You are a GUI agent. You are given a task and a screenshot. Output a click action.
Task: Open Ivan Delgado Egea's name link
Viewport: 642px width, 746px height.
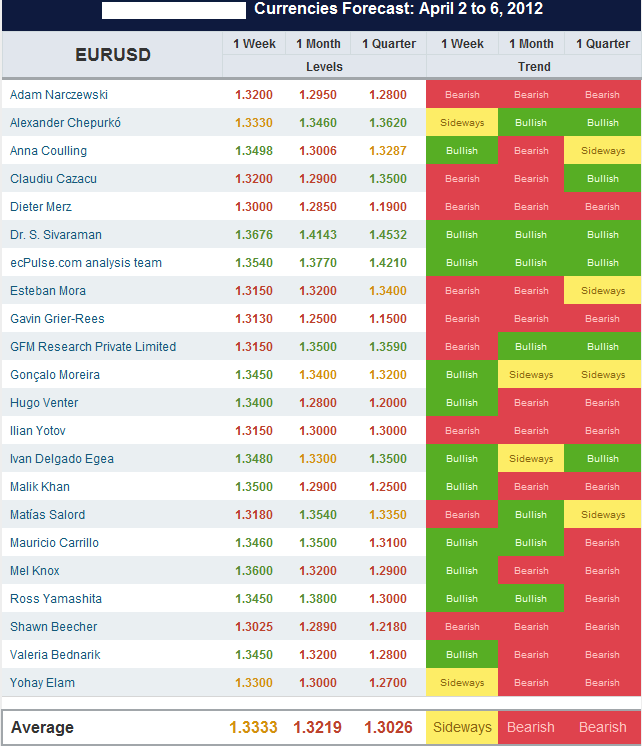pyautogui.click(x=62, y=459)
